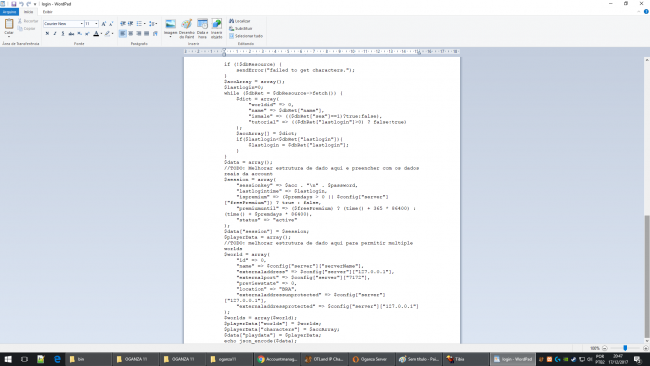The height and width of the screenshot is (366, 650).
Task: Apply text color with the underlined A
Action: coord(96,34)
